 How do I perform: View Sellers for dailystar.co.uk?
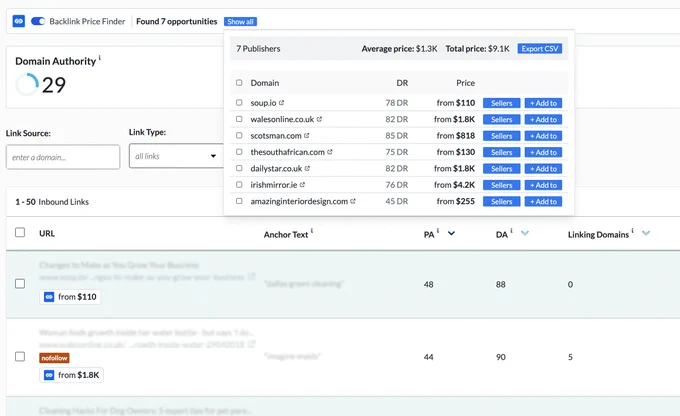[x=501, y=169]
